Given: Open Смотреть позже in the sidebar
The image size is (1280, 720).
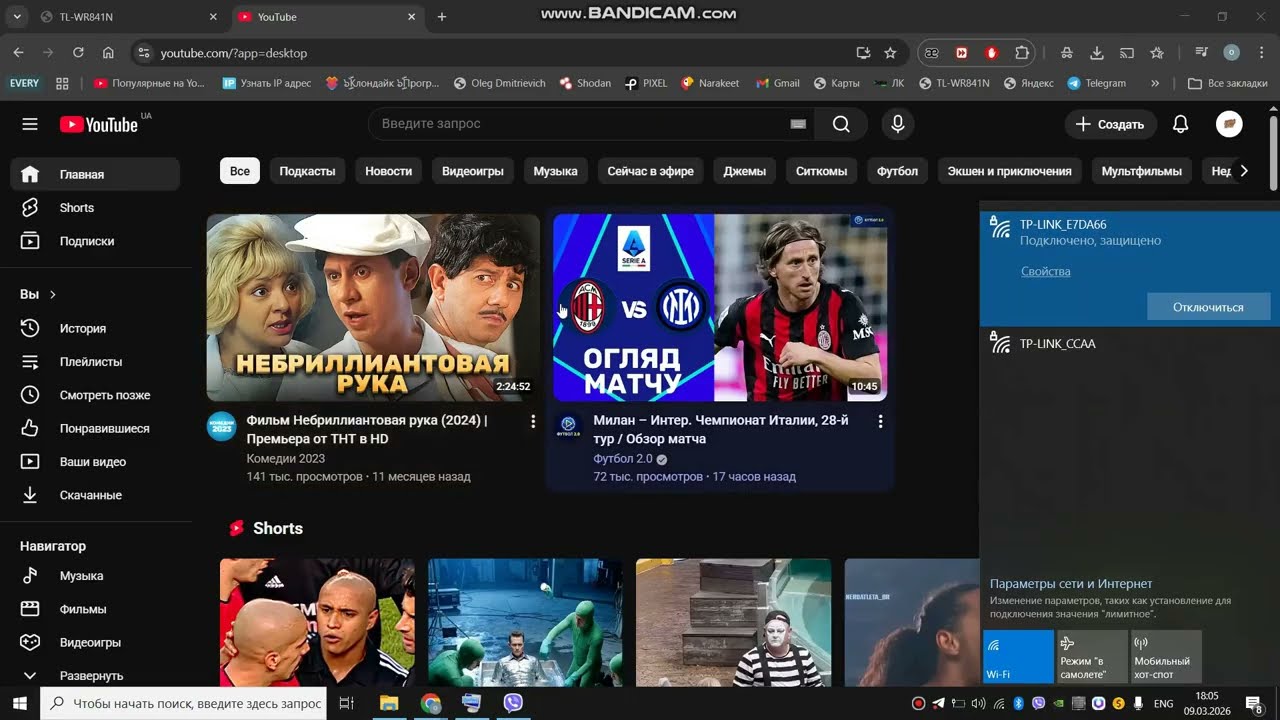Looking at the screenshot, I should 96,395.
